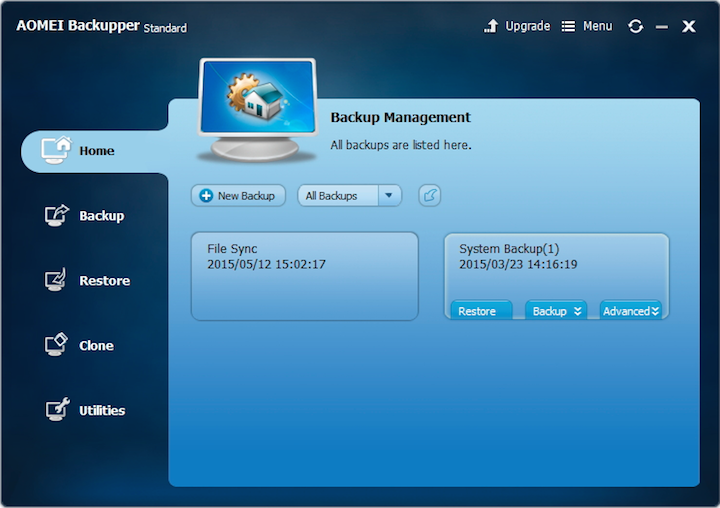Click the AOMEI Backupper Standard title
Screen dimensions: 720x508
click(101, 26)
